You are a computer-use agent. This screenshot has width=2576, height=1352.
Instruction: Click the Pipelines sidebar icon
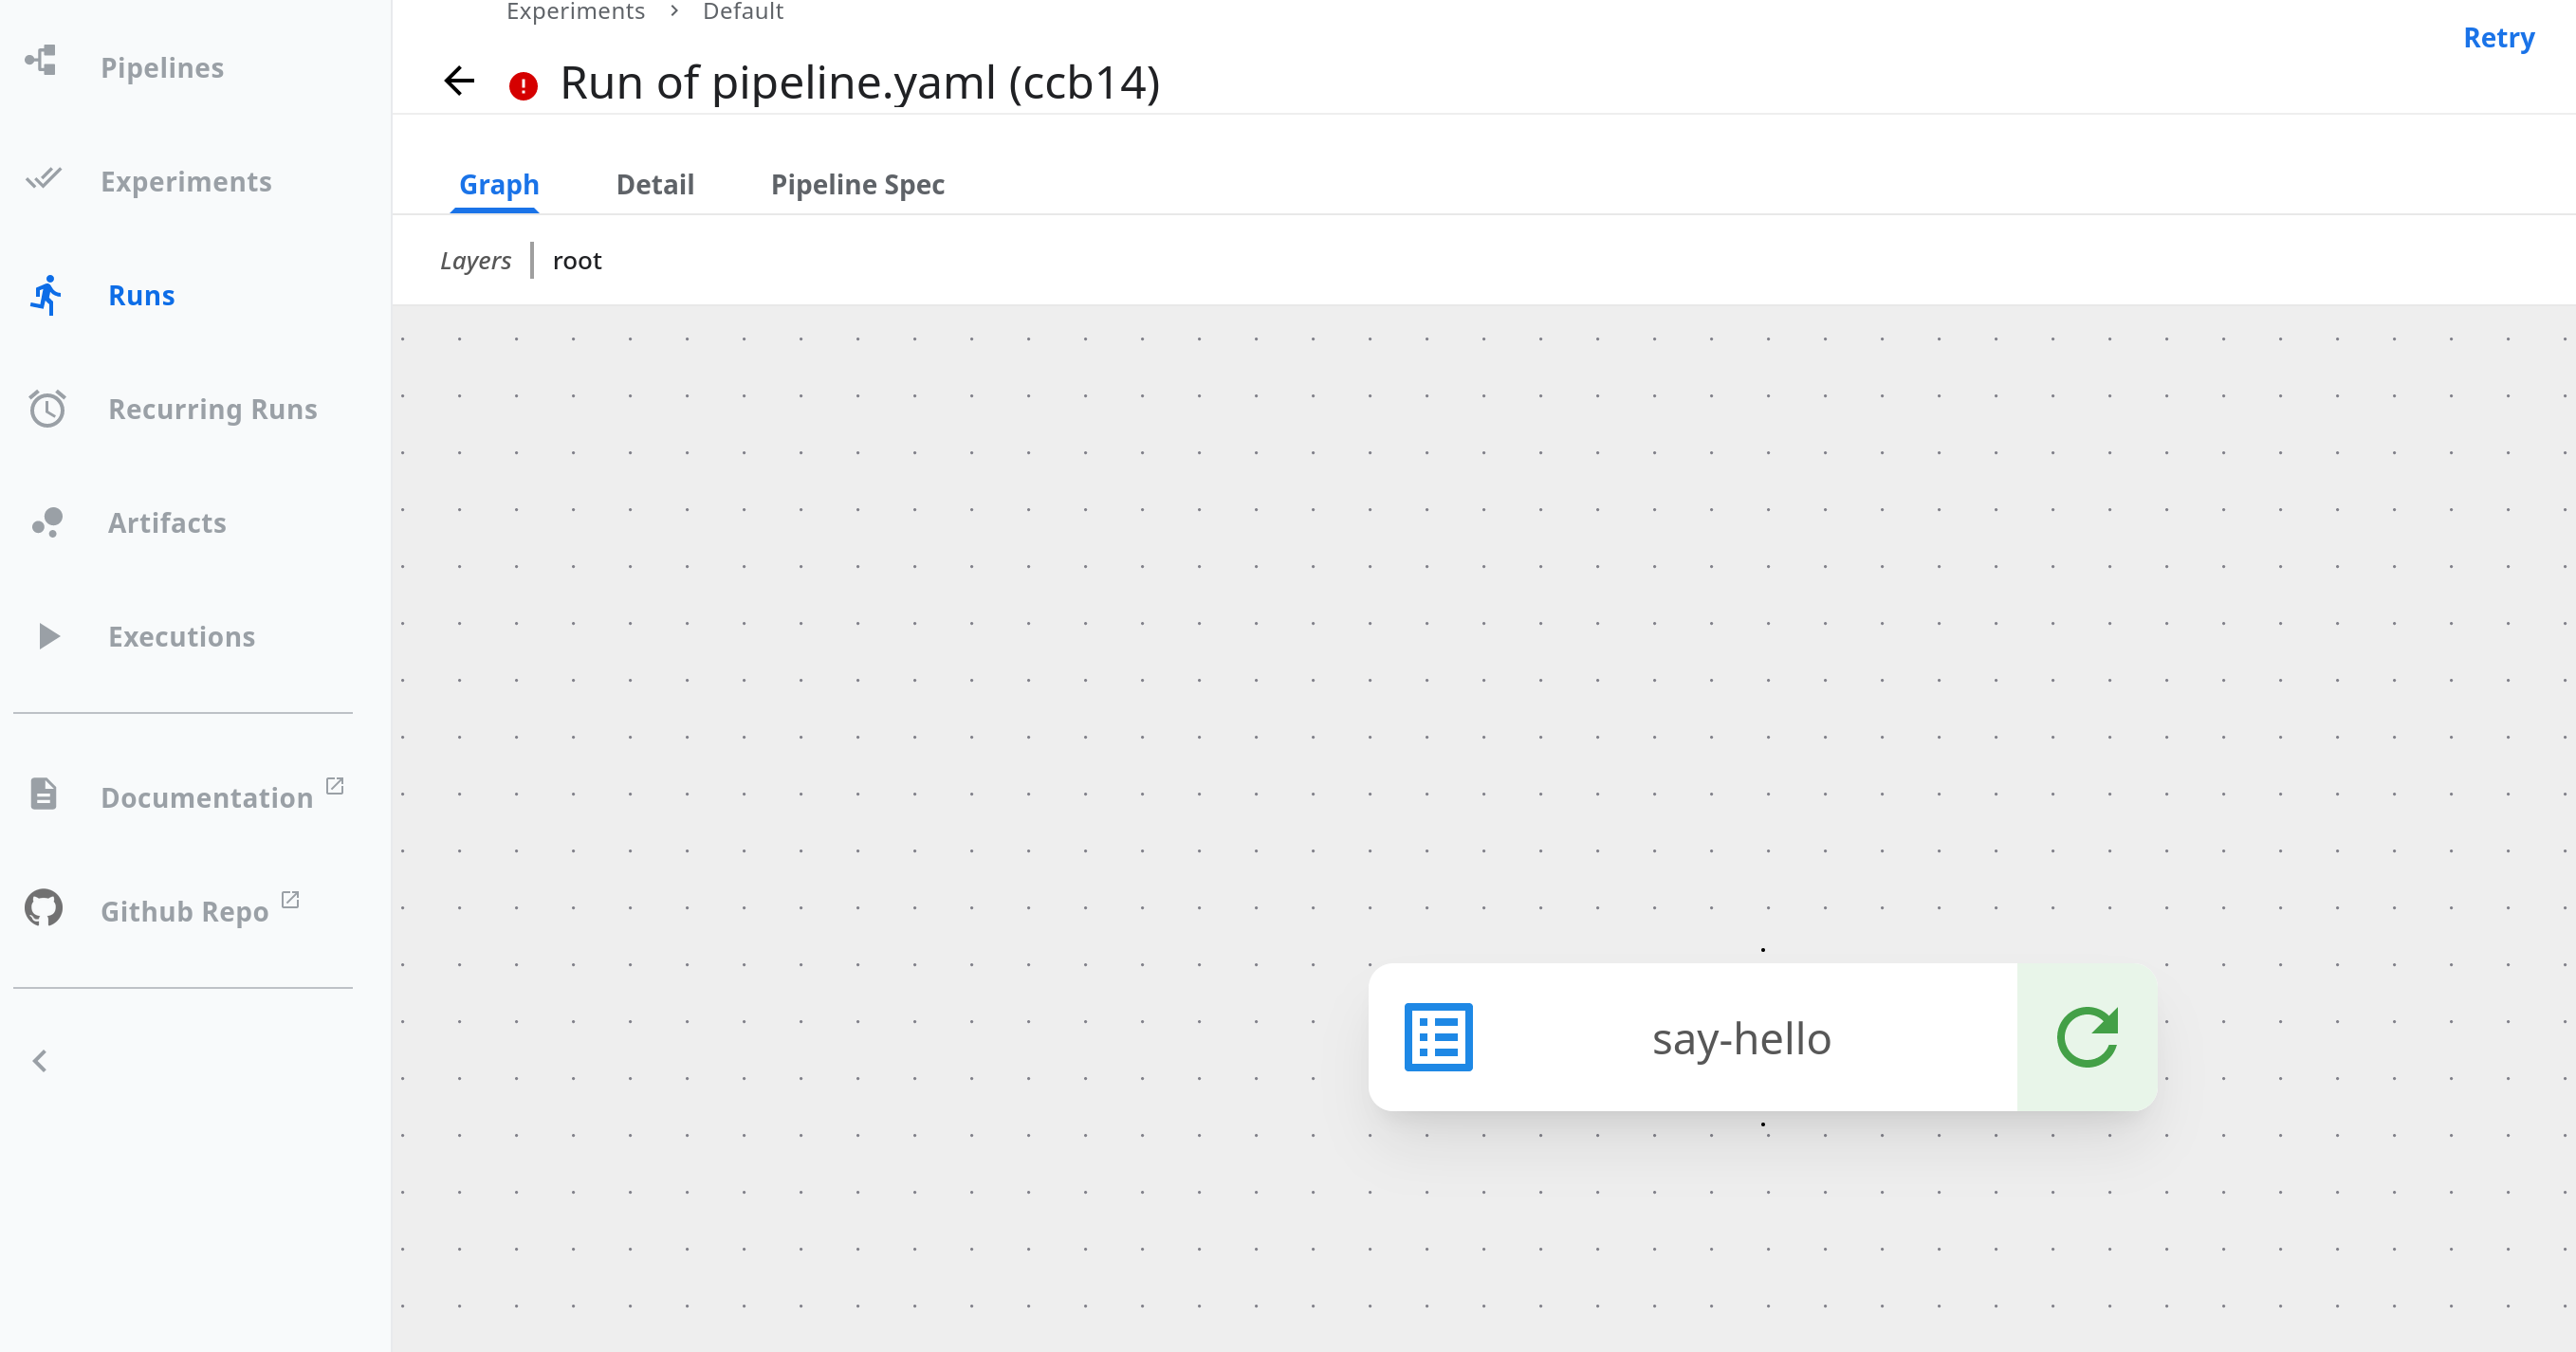pos(41,61)
